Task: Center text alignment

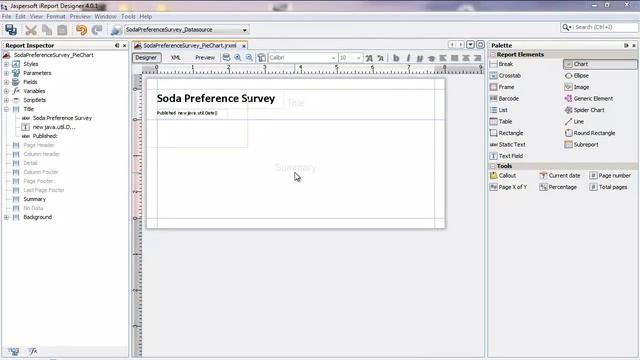Action: [x=466, y=58]
